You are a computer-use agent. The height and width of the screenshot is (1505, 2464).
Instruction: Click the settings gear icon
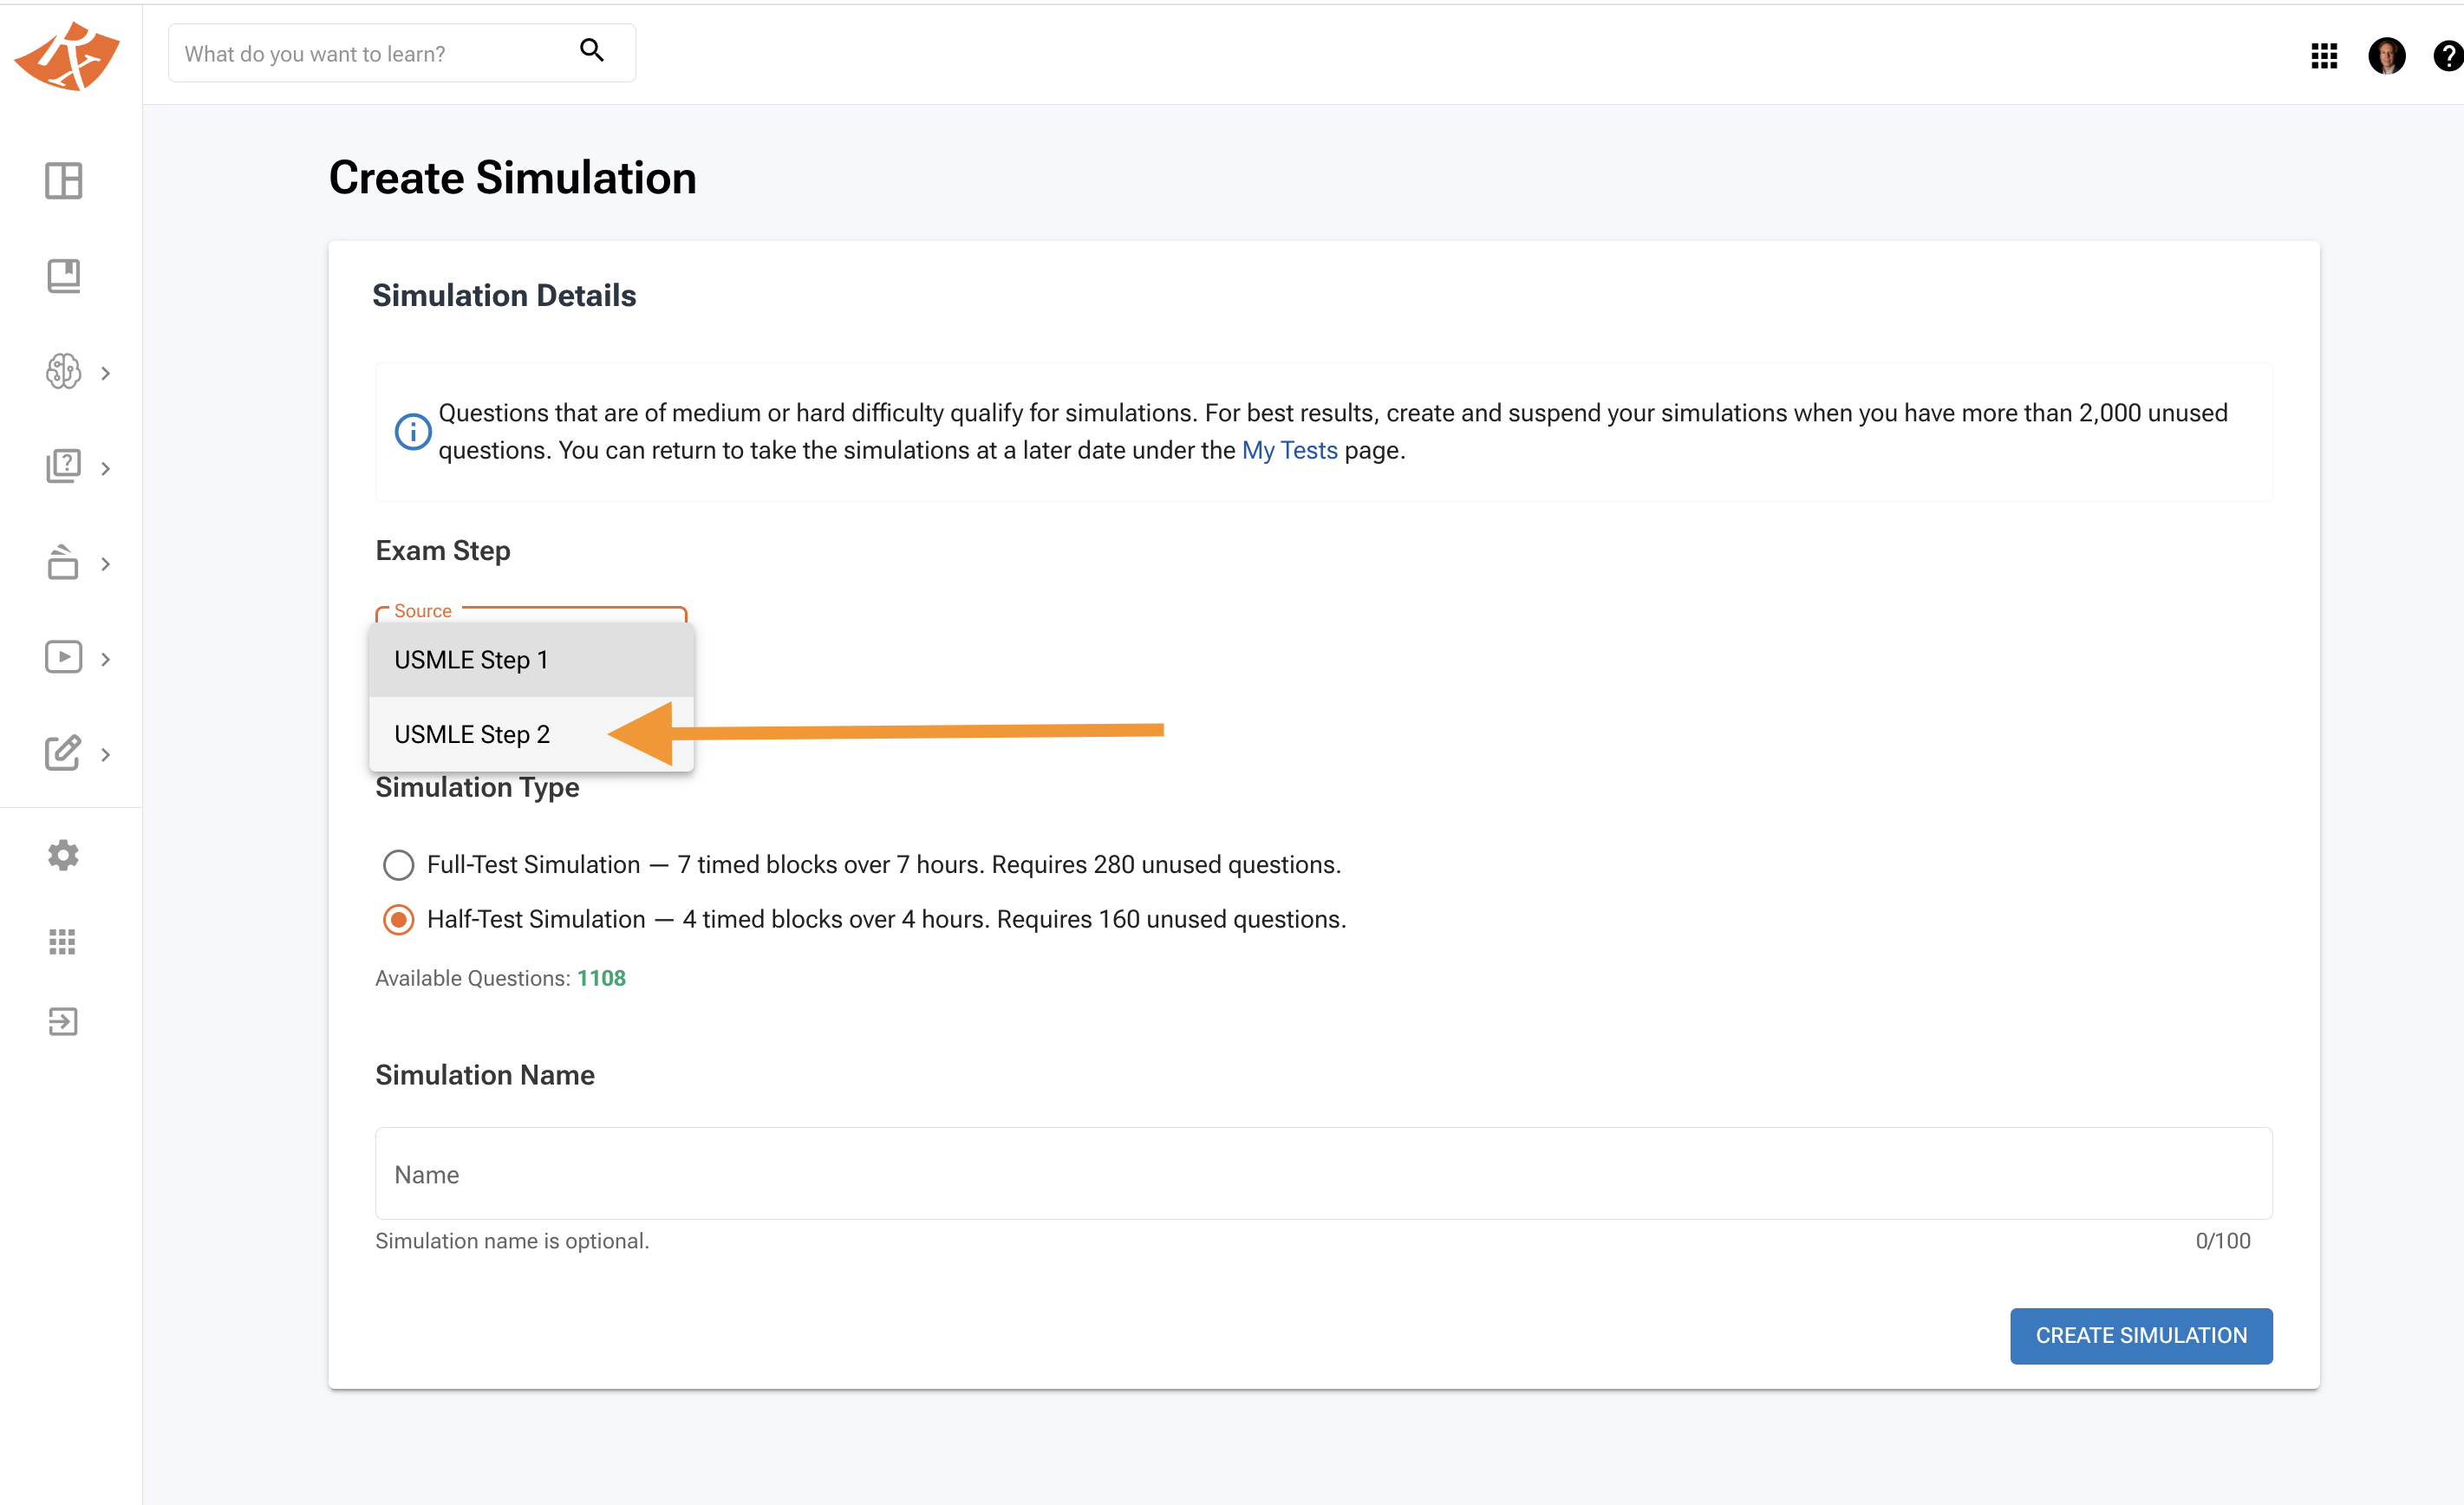click(63, 855)
